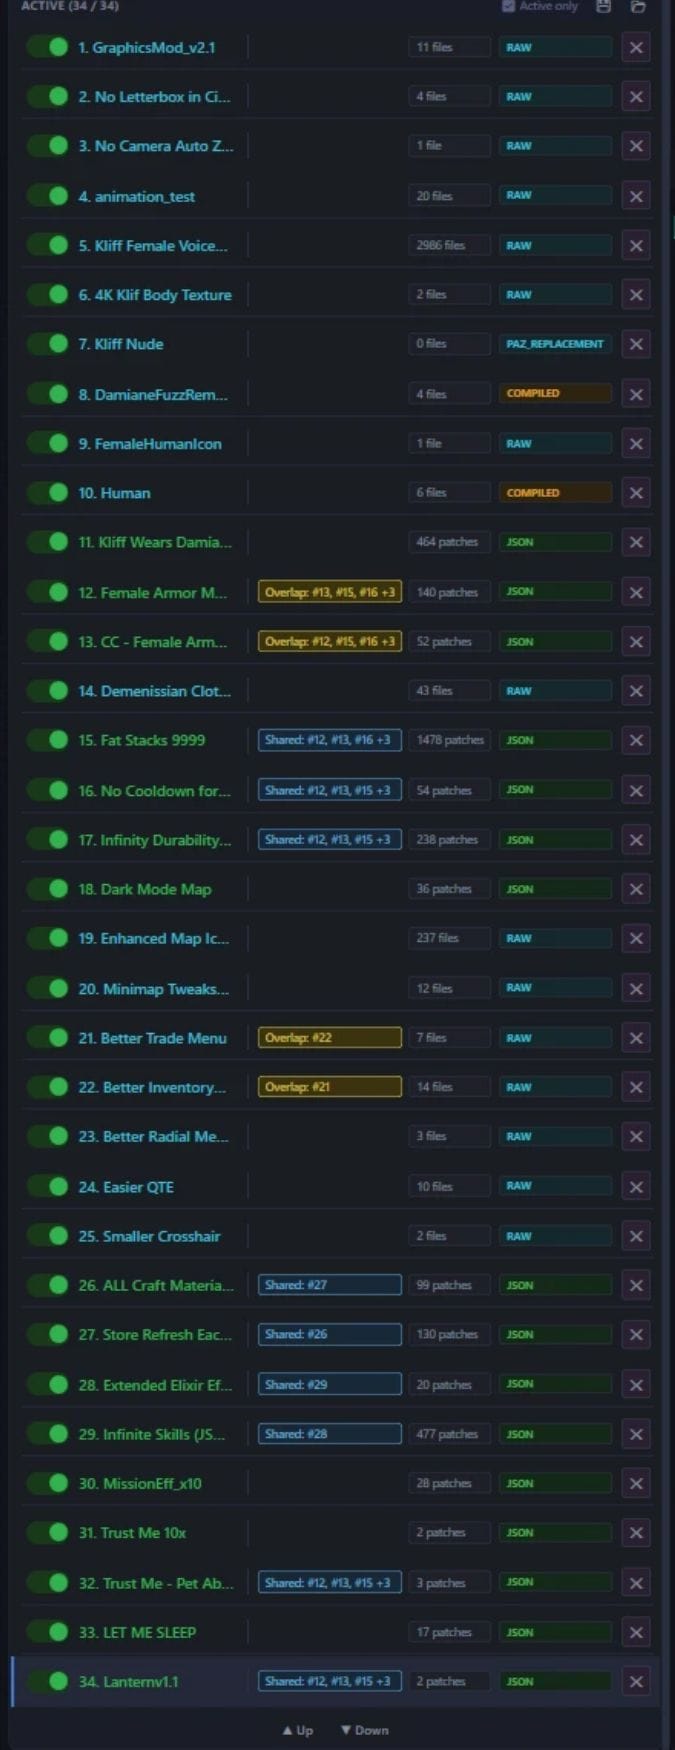Image resolution: width=675 pixels, height=1750 pixels.
Task: Disable the animation_test mod toggle
Action: point(47,196)
